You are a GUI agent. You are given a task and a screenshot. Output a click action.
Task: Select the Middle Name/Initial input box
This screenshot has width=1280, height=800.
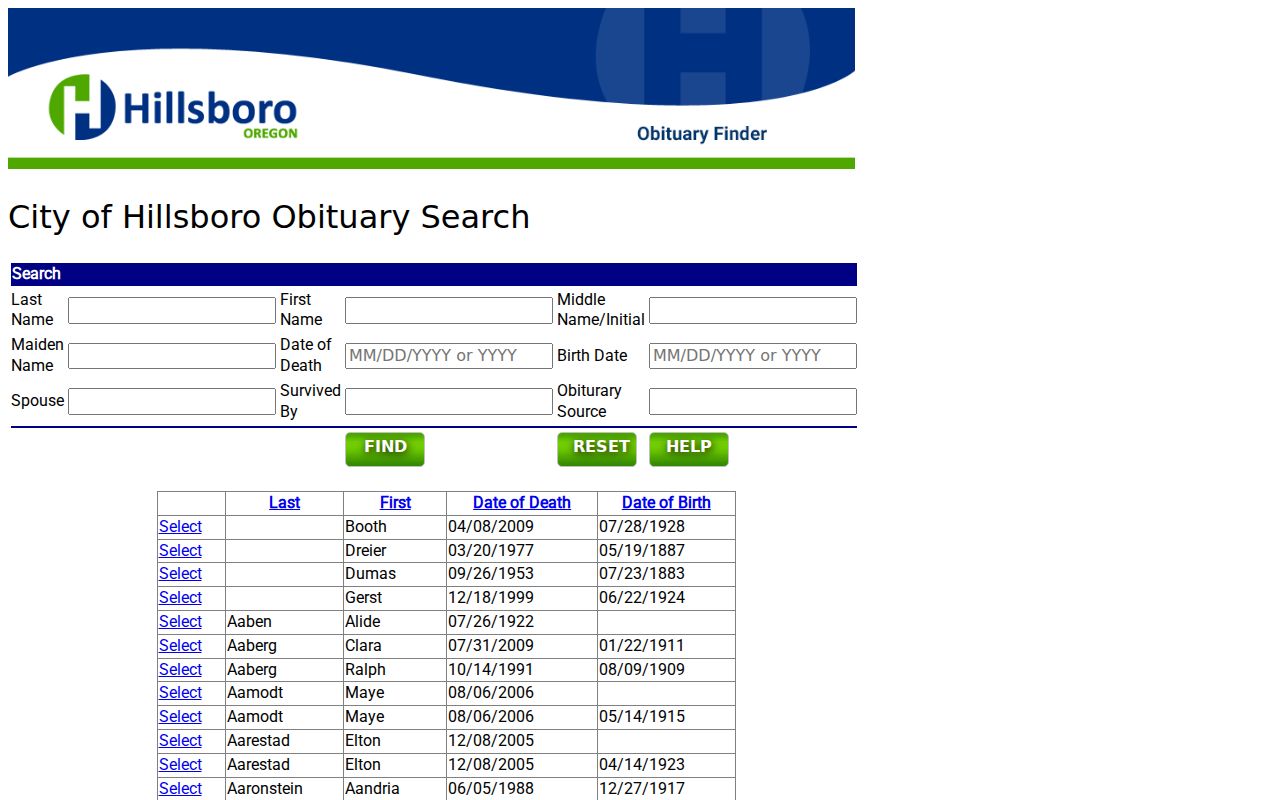pos(753,310)
